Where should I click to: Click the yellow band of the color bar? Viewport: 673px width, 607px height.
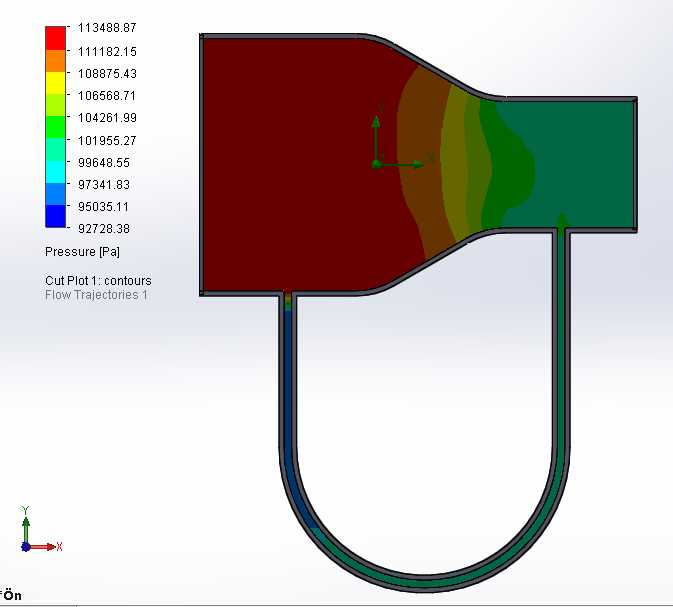coord(55,83)
